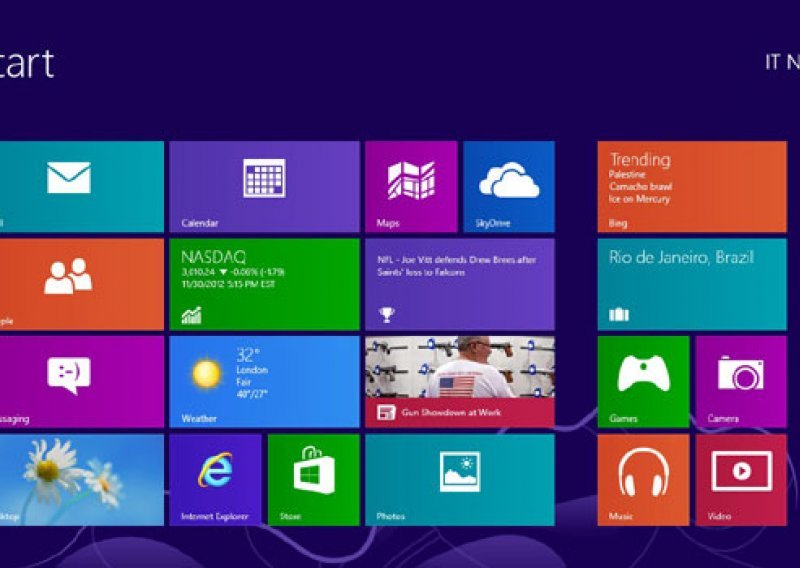The image size is (800, 568).
Task: Open the Rio de Janeiro travel tile
Action: 692,284
